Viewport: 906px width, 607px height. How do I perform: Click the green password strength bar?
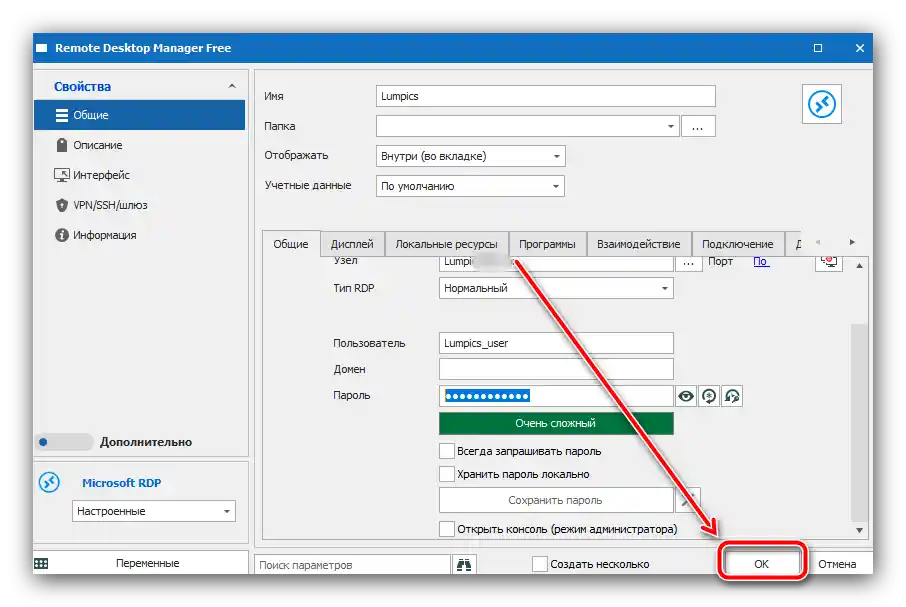(557, 423)
